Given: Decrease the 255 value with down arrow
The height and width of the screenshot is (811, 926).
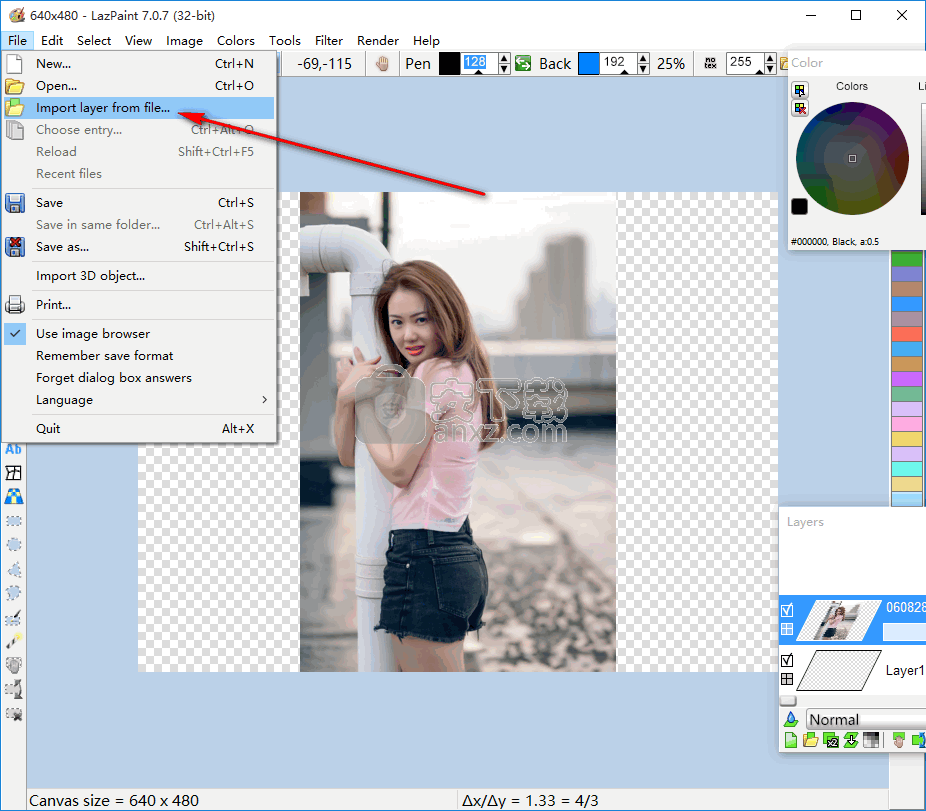Looking at the screenshot, I should click(770, 69).
